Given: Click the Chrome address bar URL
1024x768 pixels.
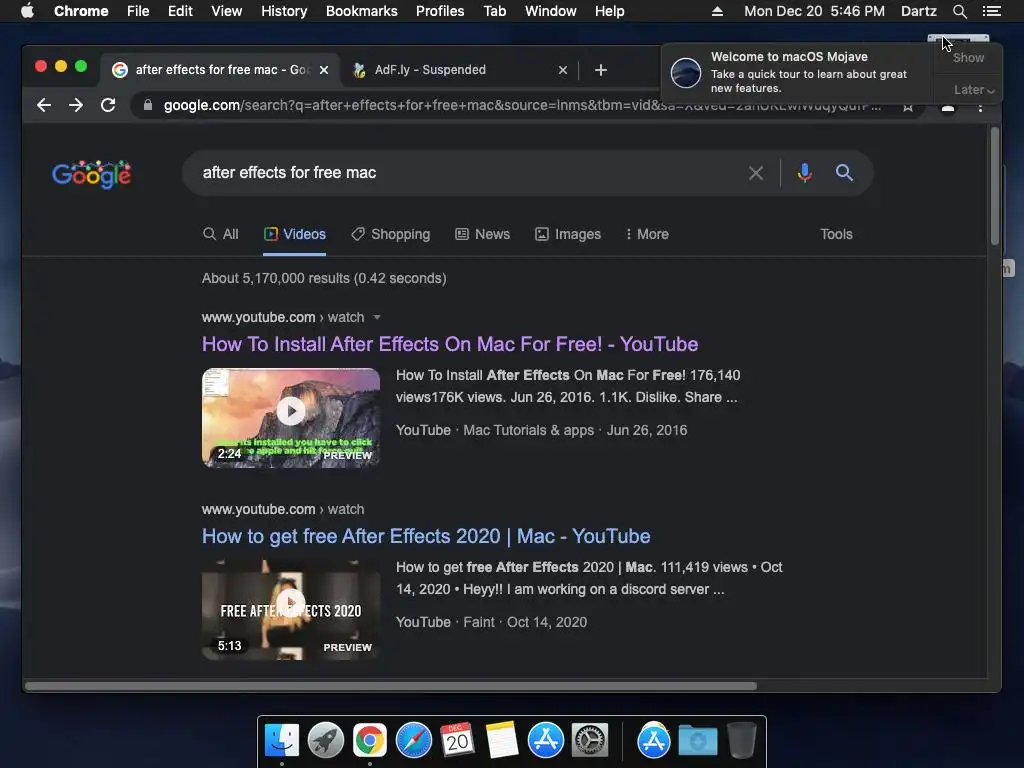Looking at the screenshot, I should [522, 105].
